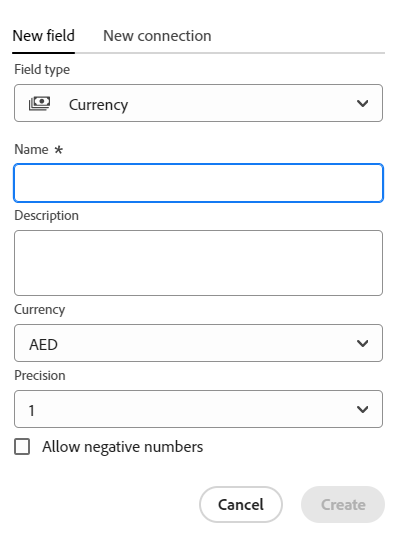Click the chevron arrow in Precision dropdown

(362, 409)
